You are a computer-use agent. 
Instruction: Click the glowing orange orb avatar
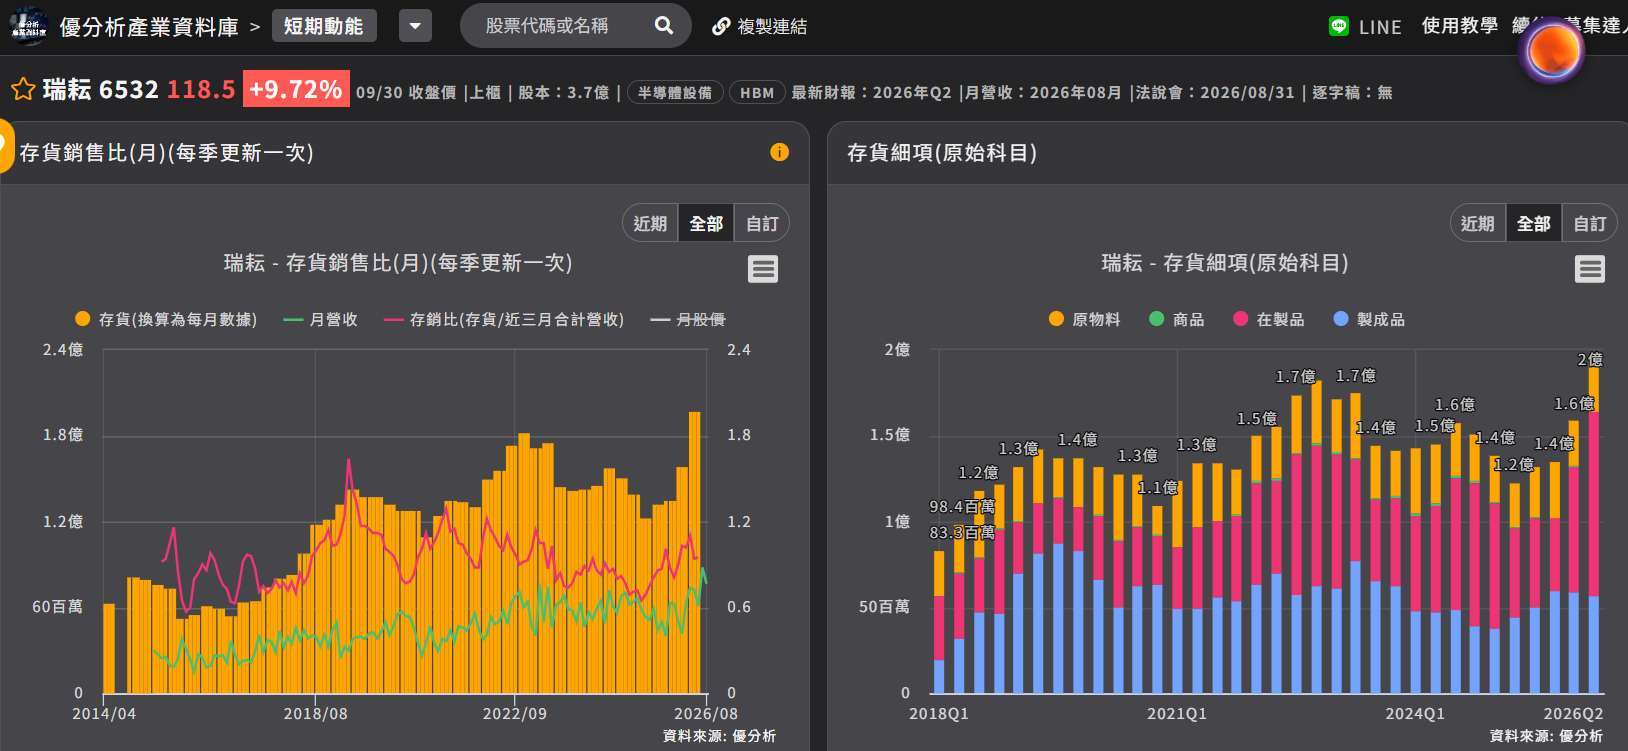(1553, 49)
